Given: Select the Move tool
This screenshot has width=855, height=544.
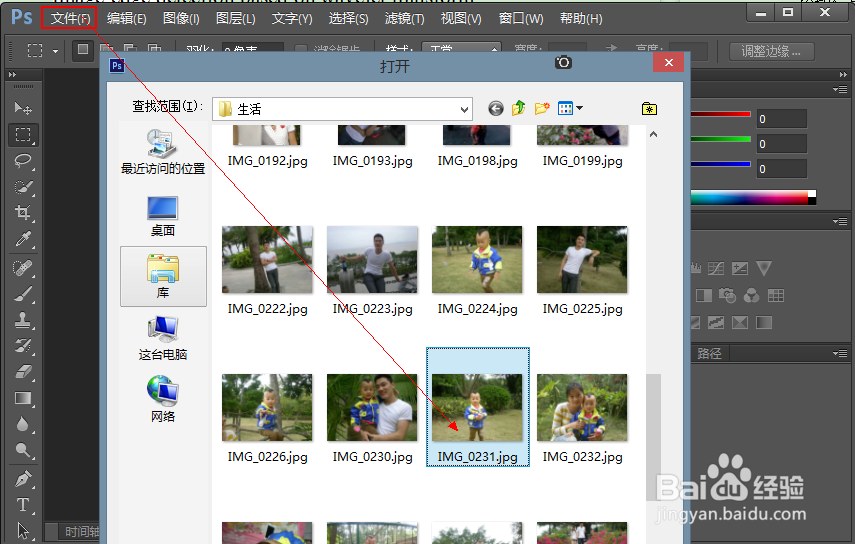Looking at the screenshot, I should pos(23,108).
